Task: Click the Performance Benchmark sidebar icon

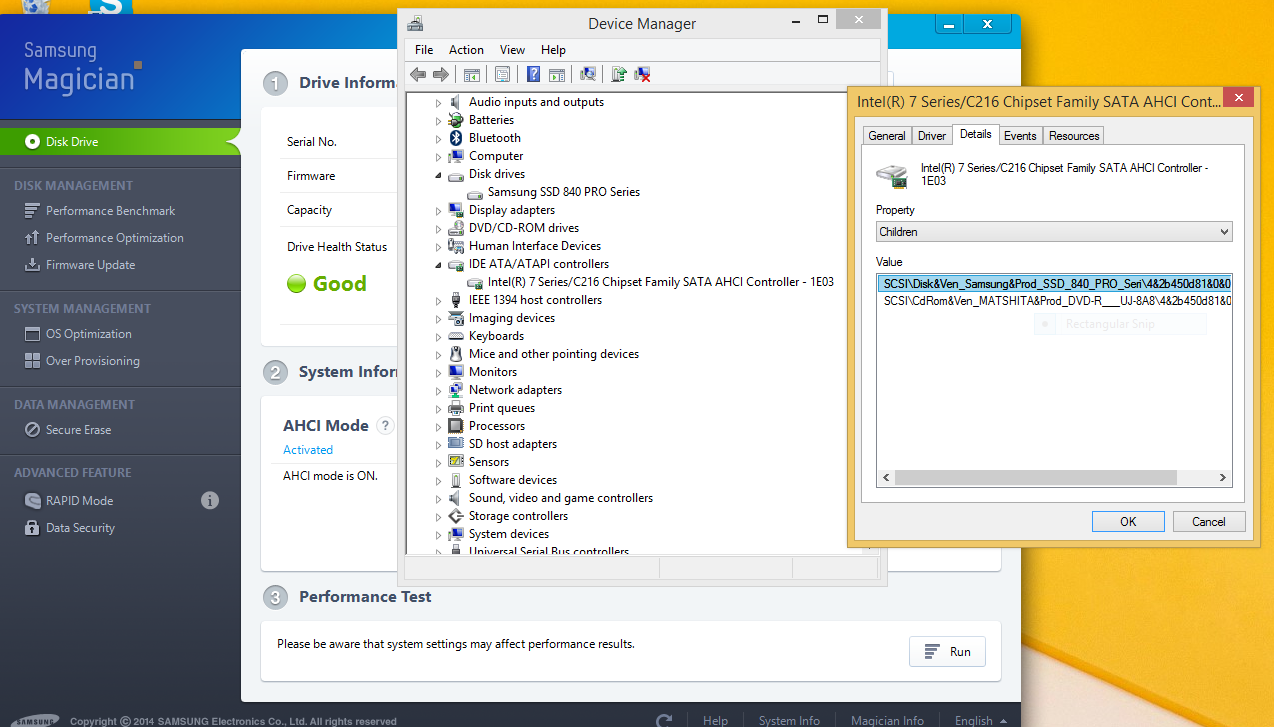Action: click(x=30, y=211)
